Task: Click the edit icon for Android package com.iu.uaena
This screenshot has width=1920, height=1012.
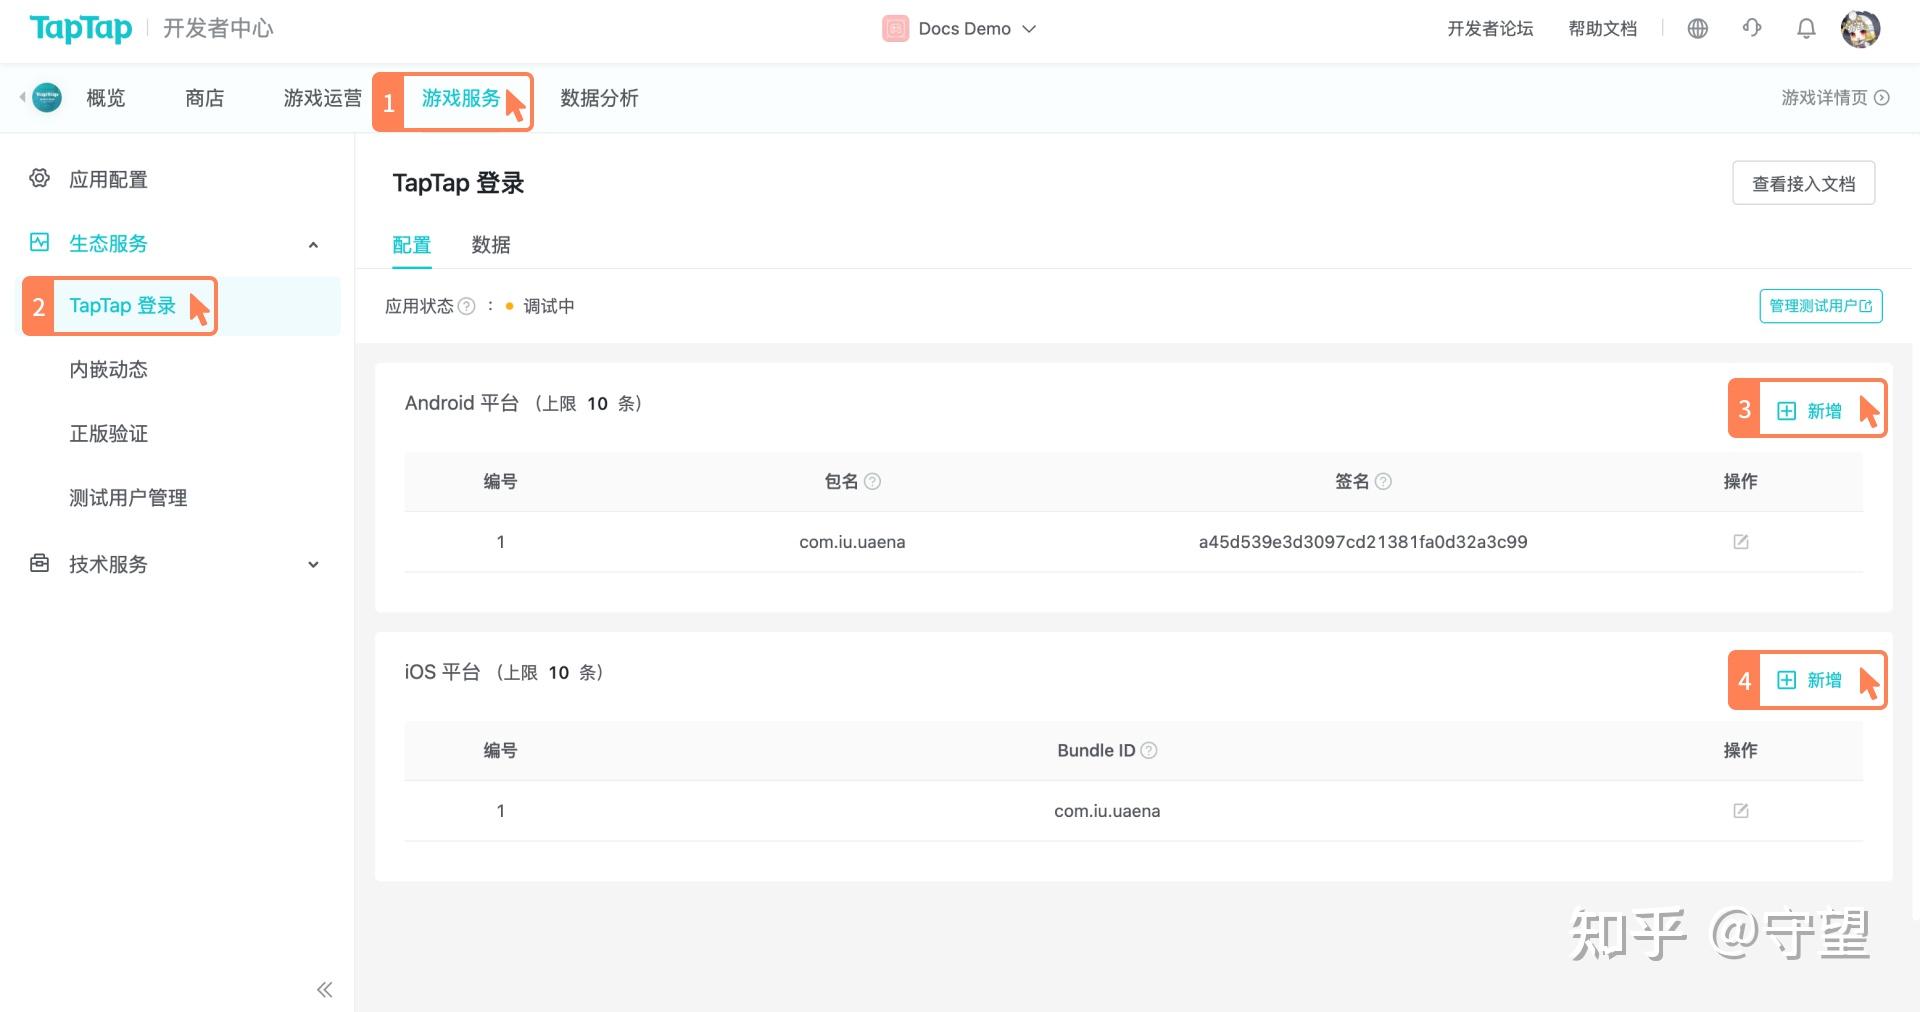Action: pyautogui.click(x=1741, y=541)
